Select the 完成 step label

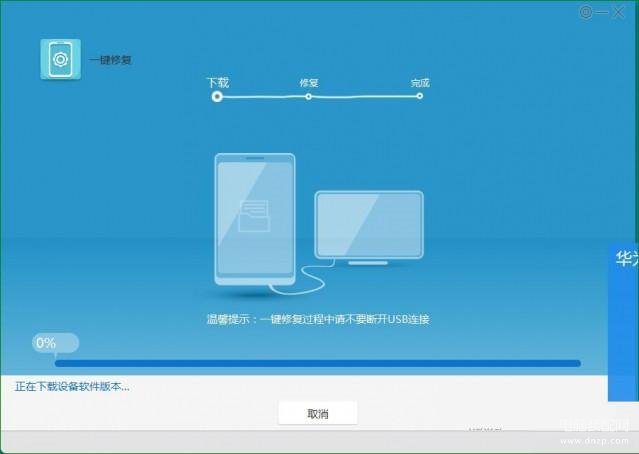click(x=419, y=82)
